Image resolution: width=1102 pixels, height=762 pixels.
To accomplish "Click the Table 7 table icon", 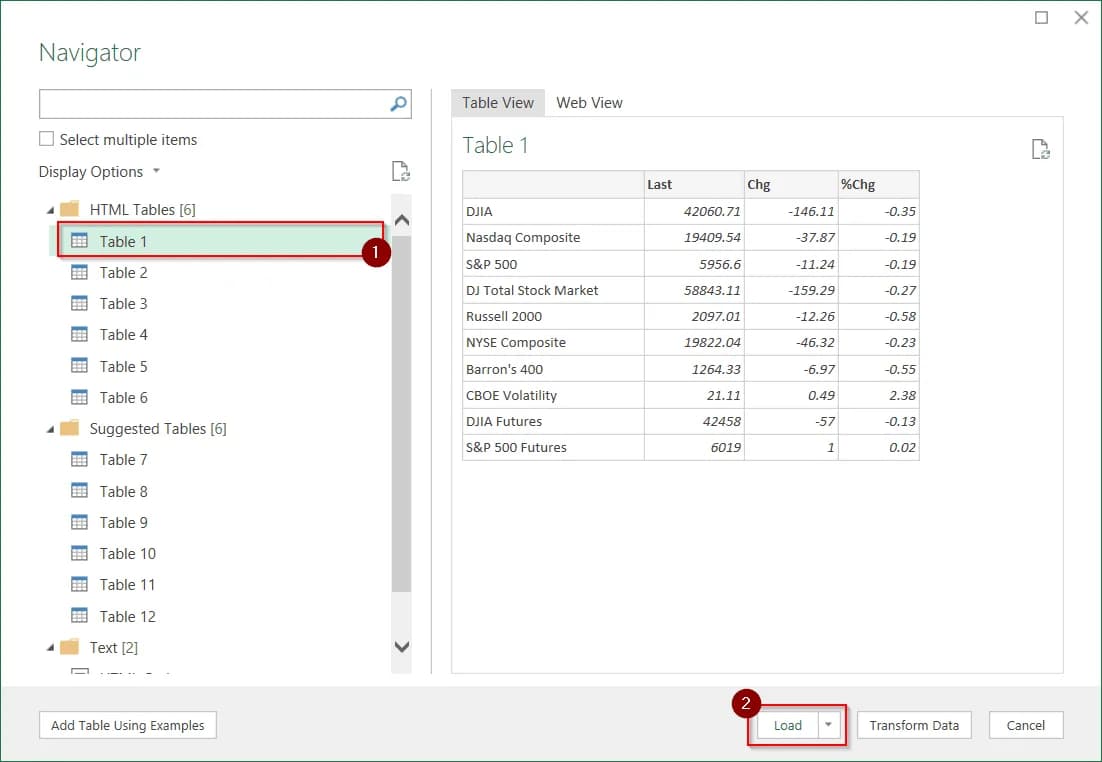I will coord(79,459).
